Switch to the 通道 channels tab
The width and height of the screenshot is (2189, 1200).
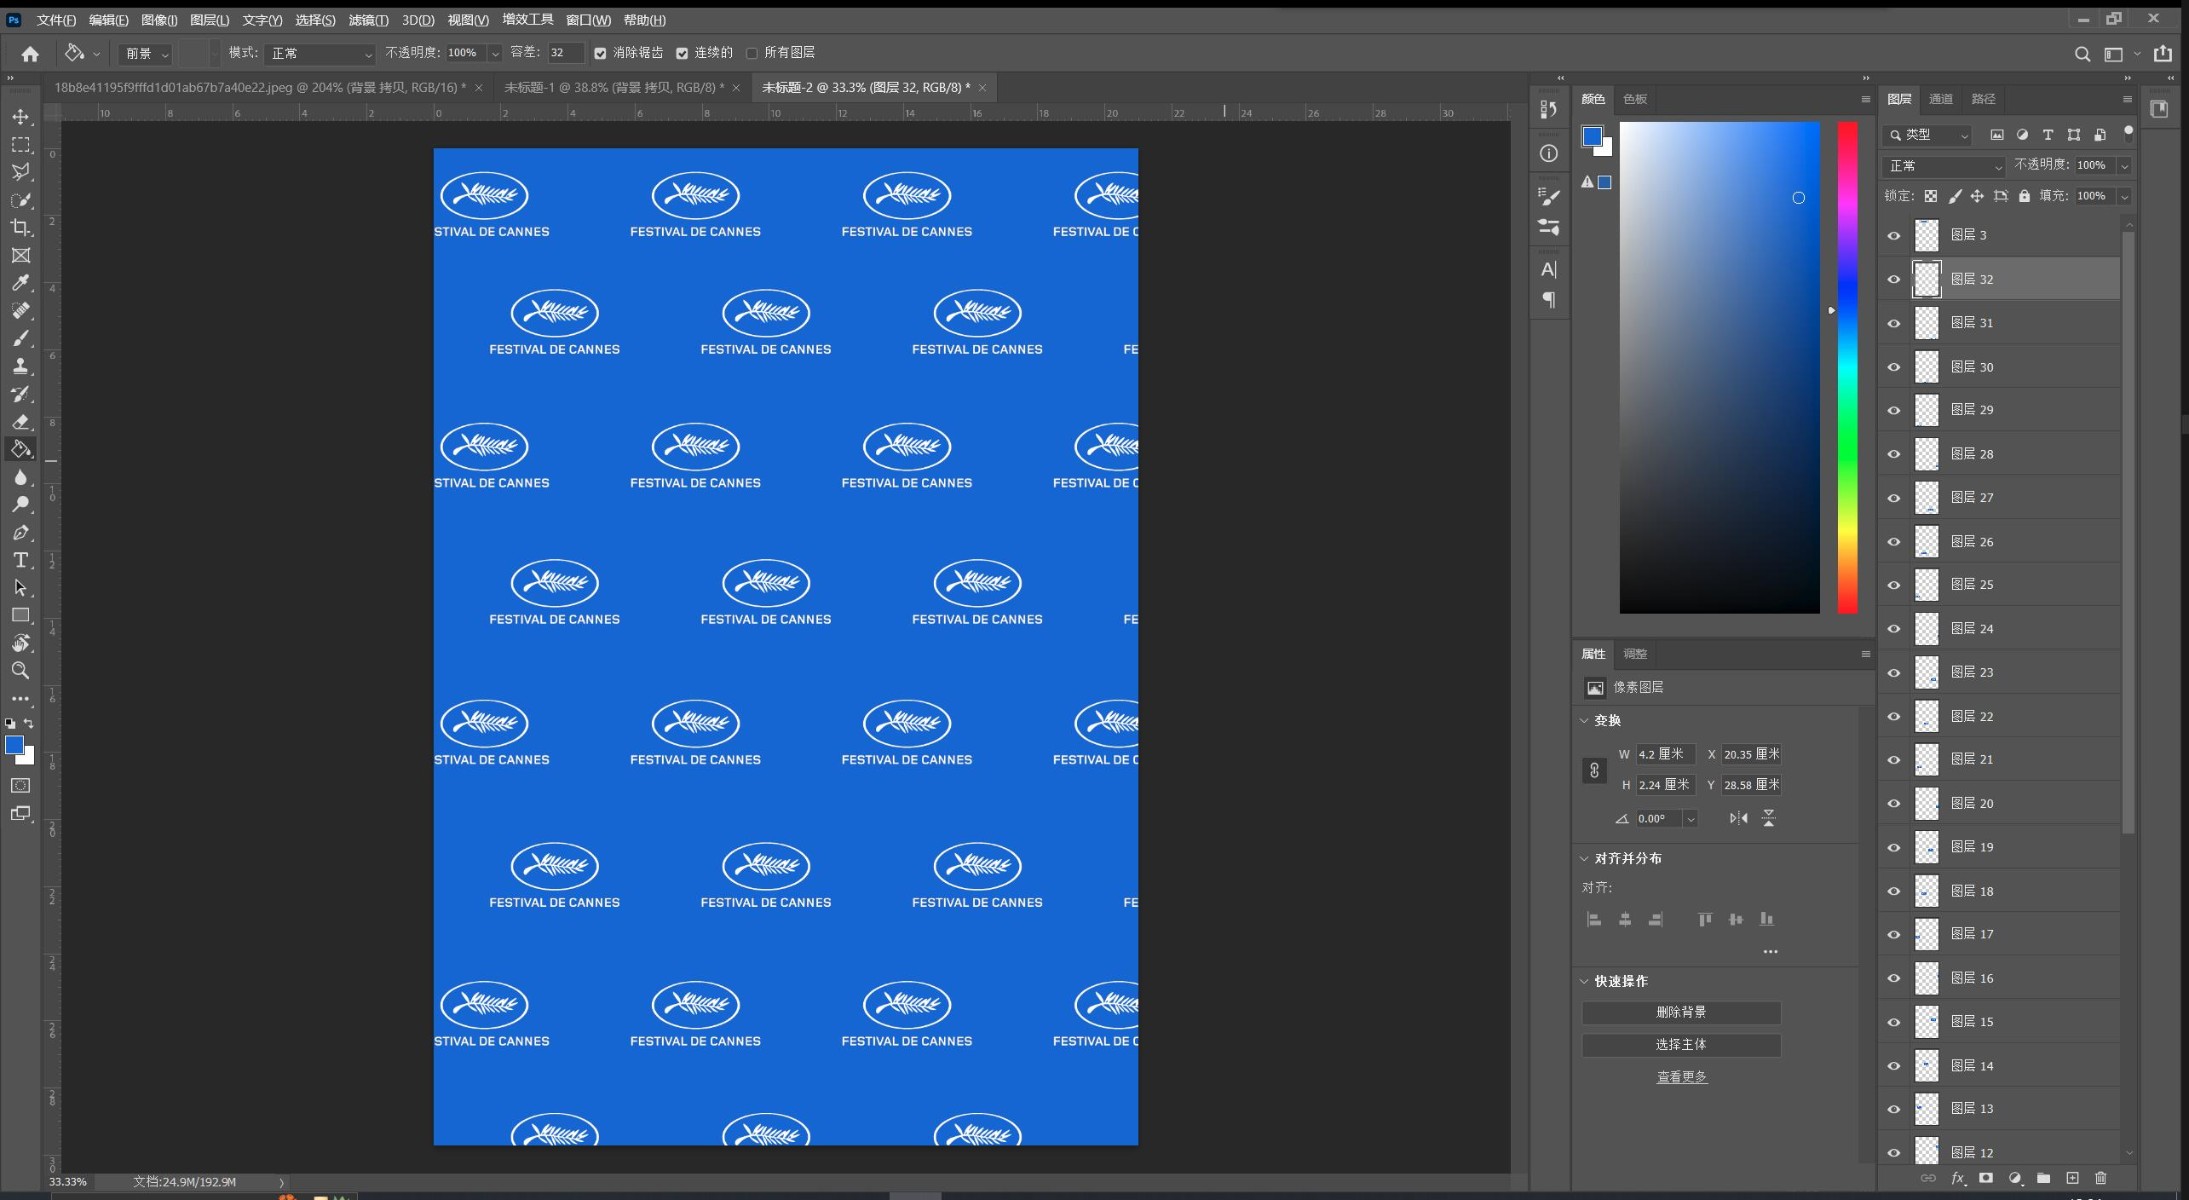pos(1941,99)
